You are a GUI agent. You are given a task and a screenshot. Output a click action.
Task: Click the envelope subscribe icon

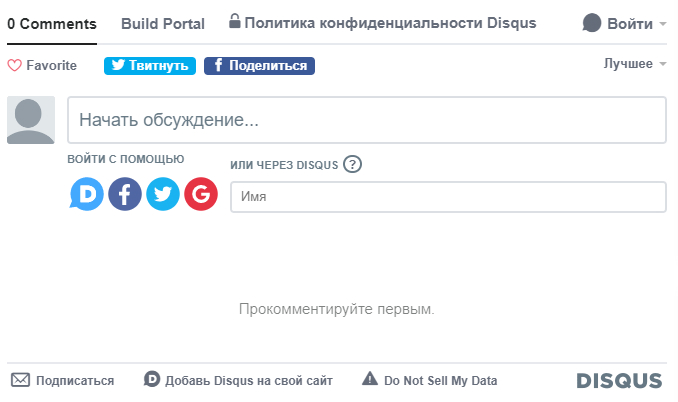[x=20, y=380]
